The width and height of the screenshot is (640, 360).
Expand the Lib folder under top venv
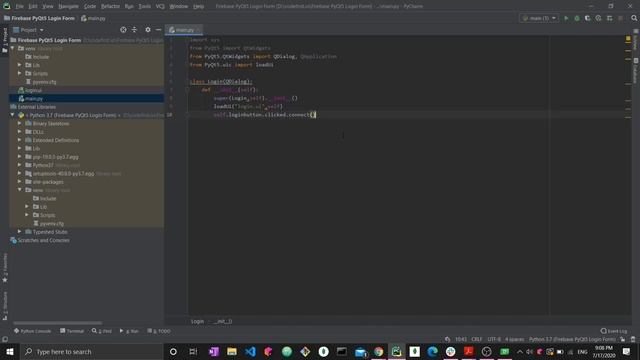point(20,65)
